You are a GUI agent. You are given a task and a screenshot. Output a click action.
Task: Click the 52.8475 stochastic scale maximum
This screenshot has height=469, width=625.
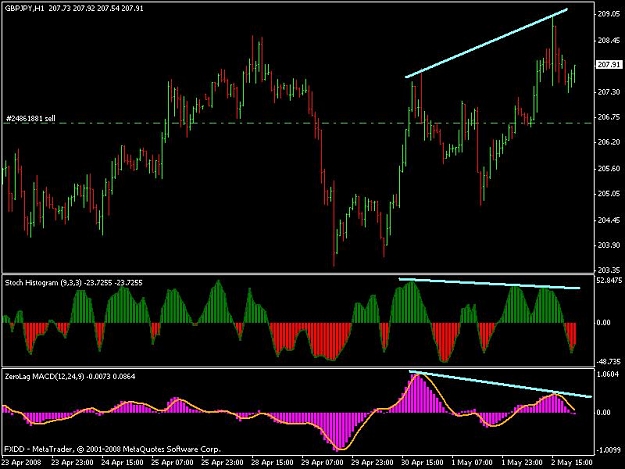click(x=609, y=281)
